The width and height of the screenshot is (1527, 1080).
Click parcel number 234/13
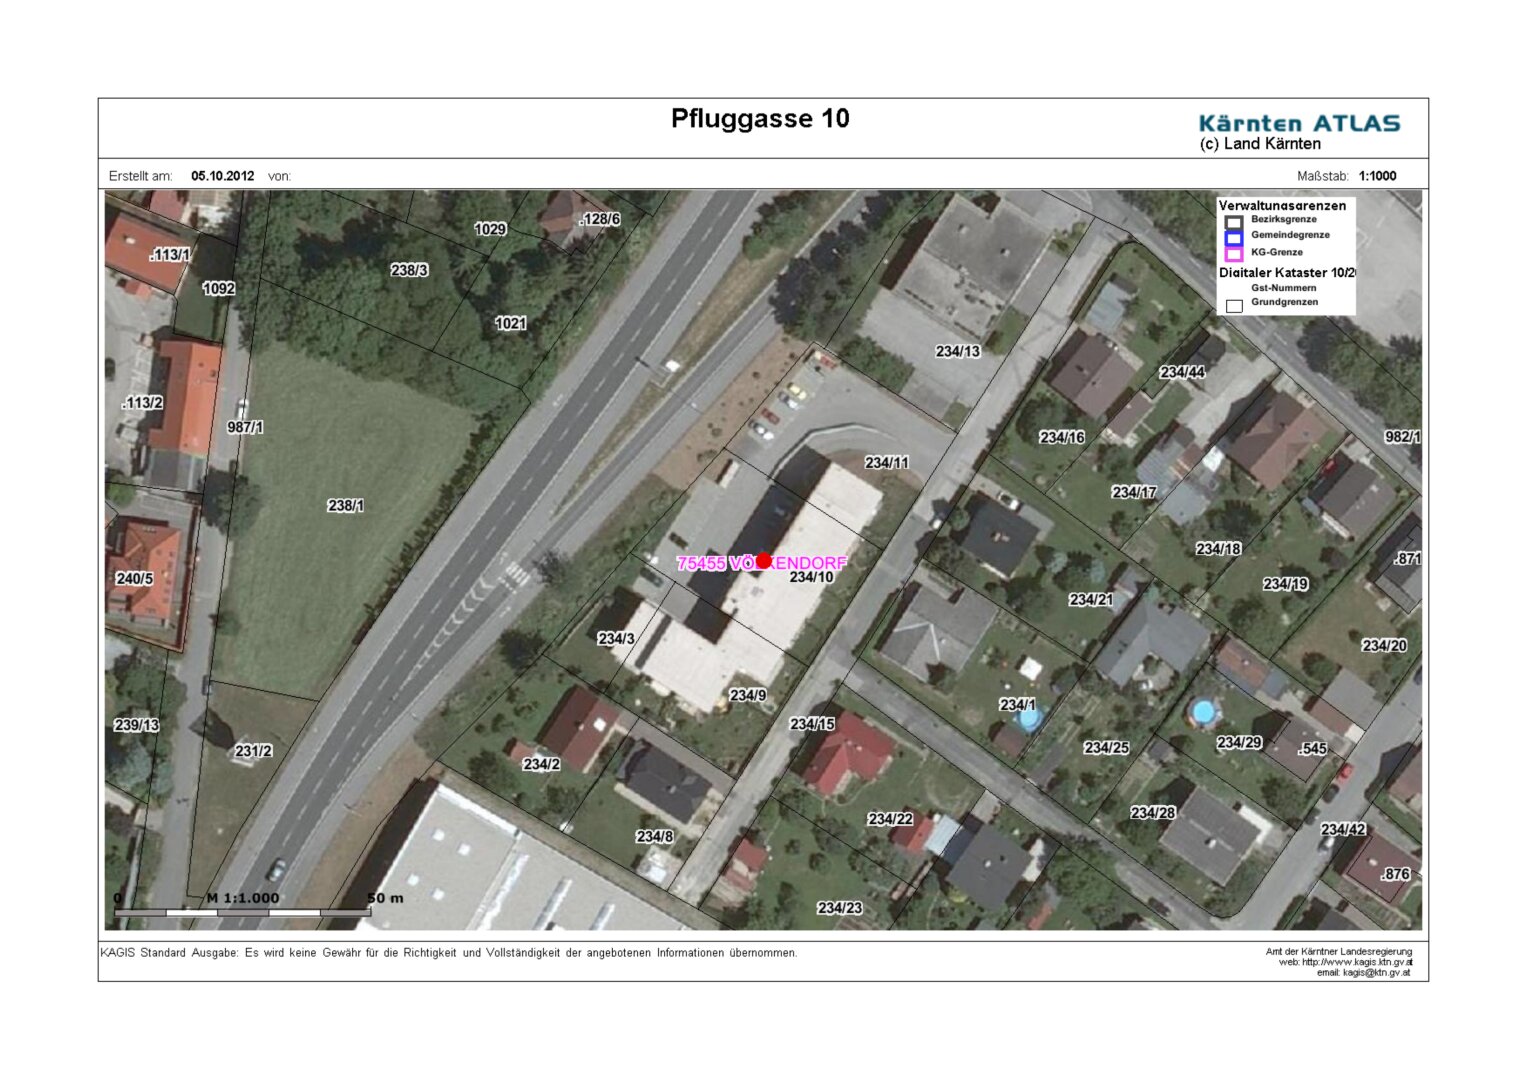(x=957, y=351)
